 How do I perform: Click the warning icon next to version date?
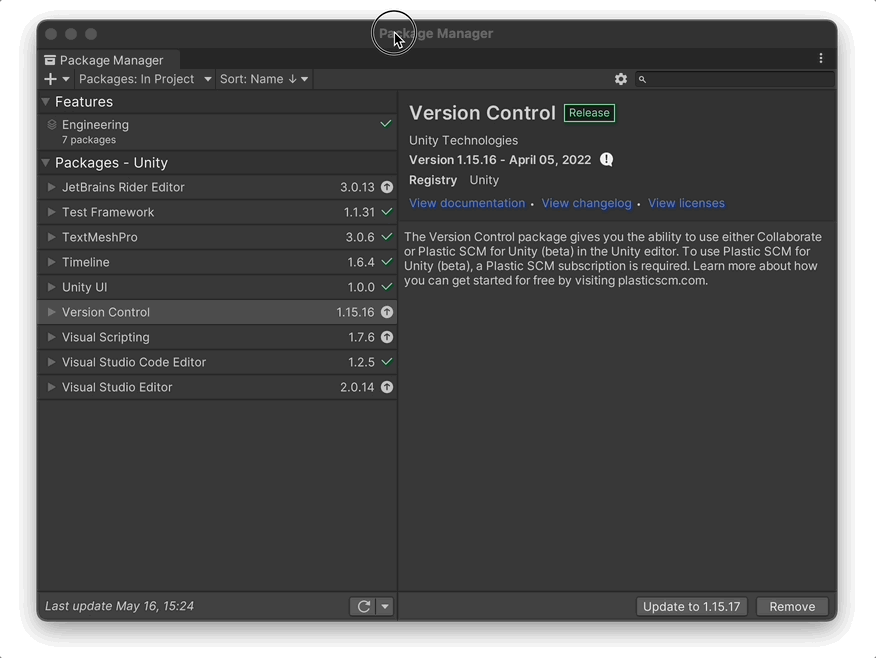[x=606, y=160]
